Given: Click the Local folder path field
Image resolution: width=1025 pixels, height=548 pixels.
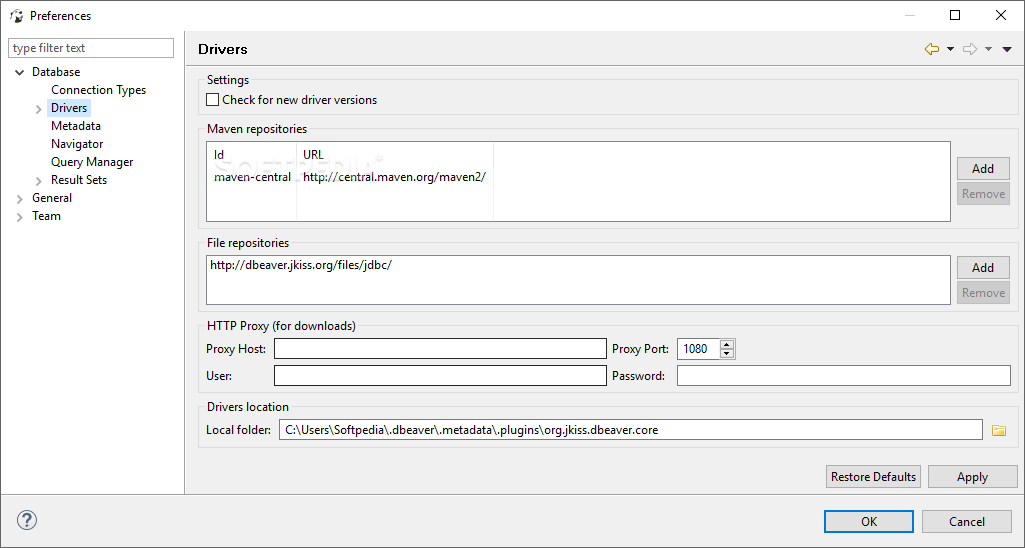Looking at the screenshot, I should (x=630, y=430).
